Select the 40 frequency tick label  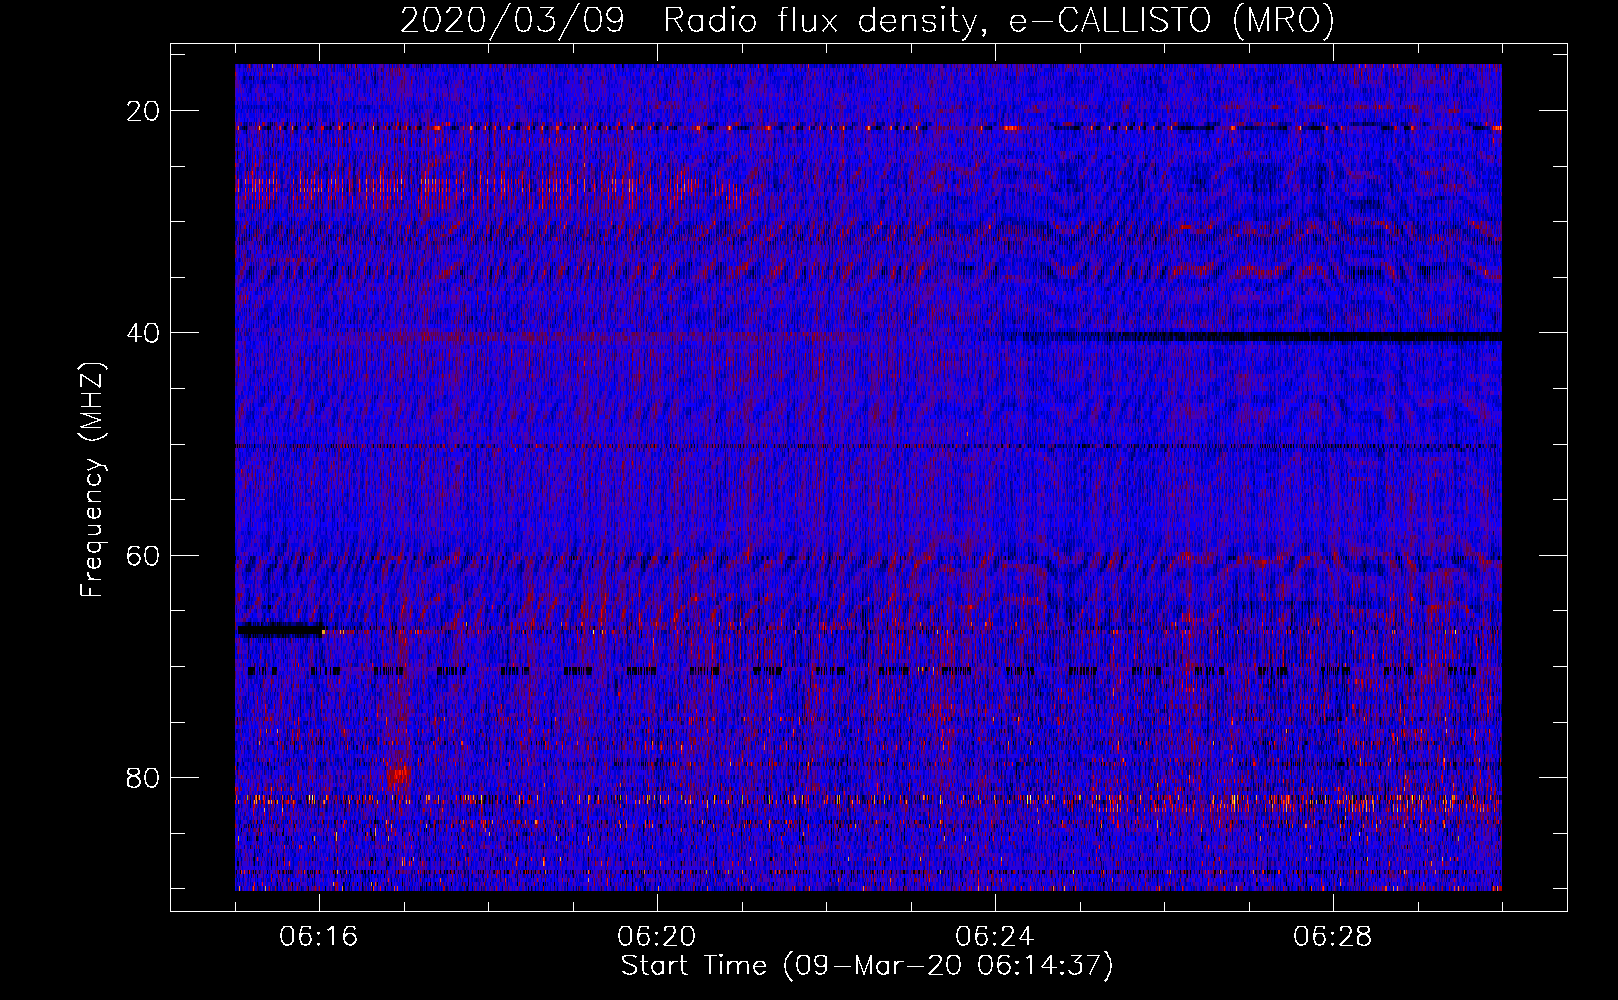coord(143,333)
